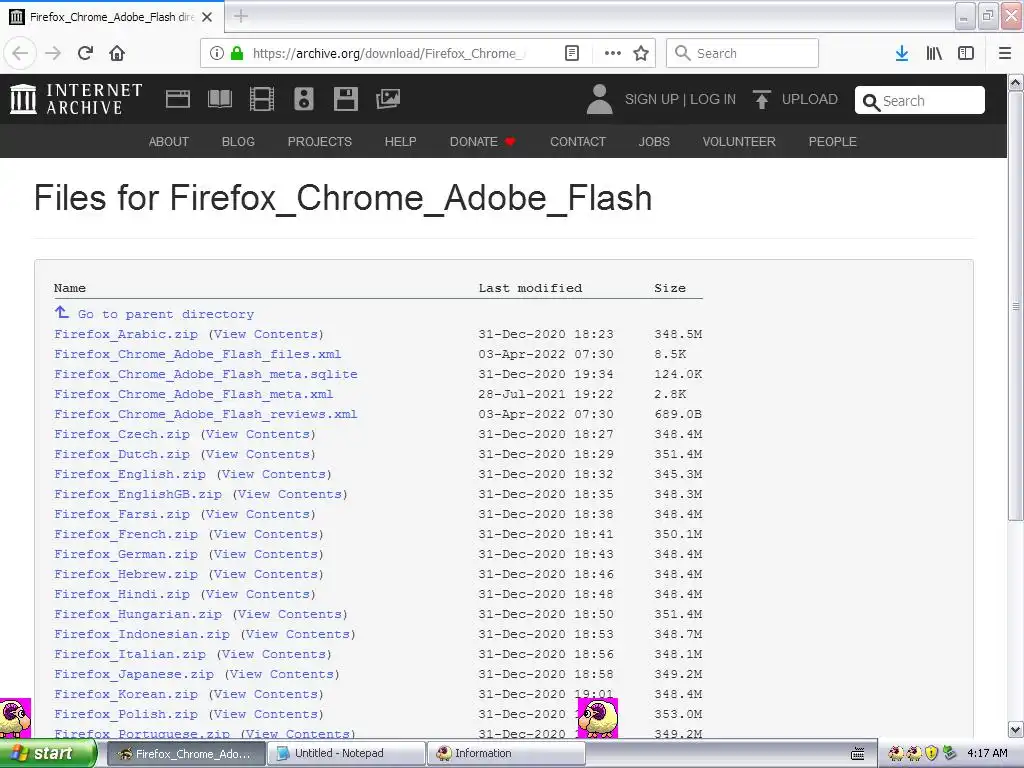Reload the current page
1024x768 pixels.
[86, 53]
